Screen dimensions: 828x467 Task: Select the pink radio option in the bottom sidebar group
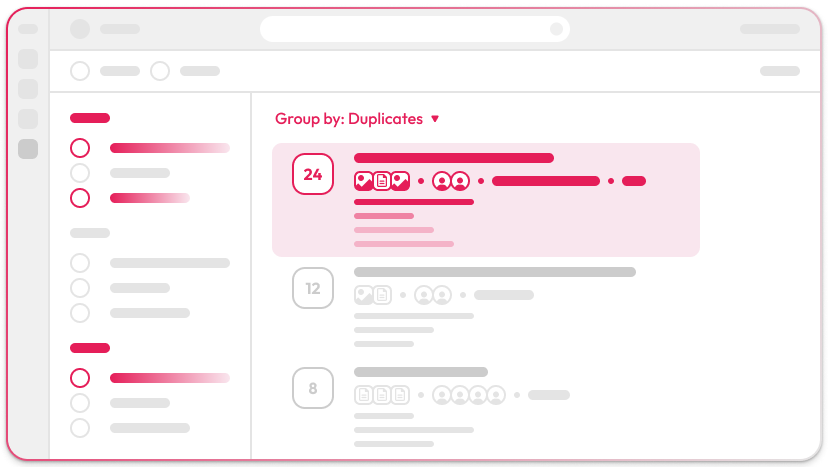pyautogui.click(x=80, y=378)
